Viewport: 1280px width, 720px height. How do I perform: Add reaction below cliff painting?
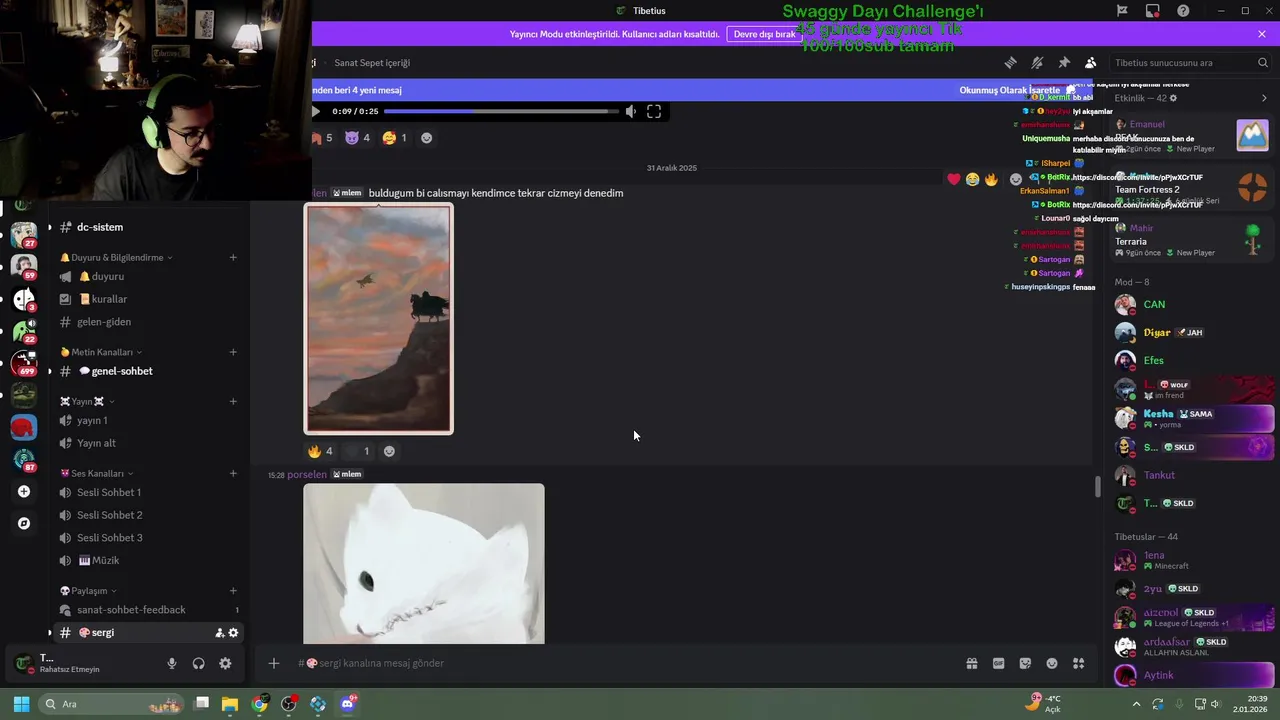point(389,451)
